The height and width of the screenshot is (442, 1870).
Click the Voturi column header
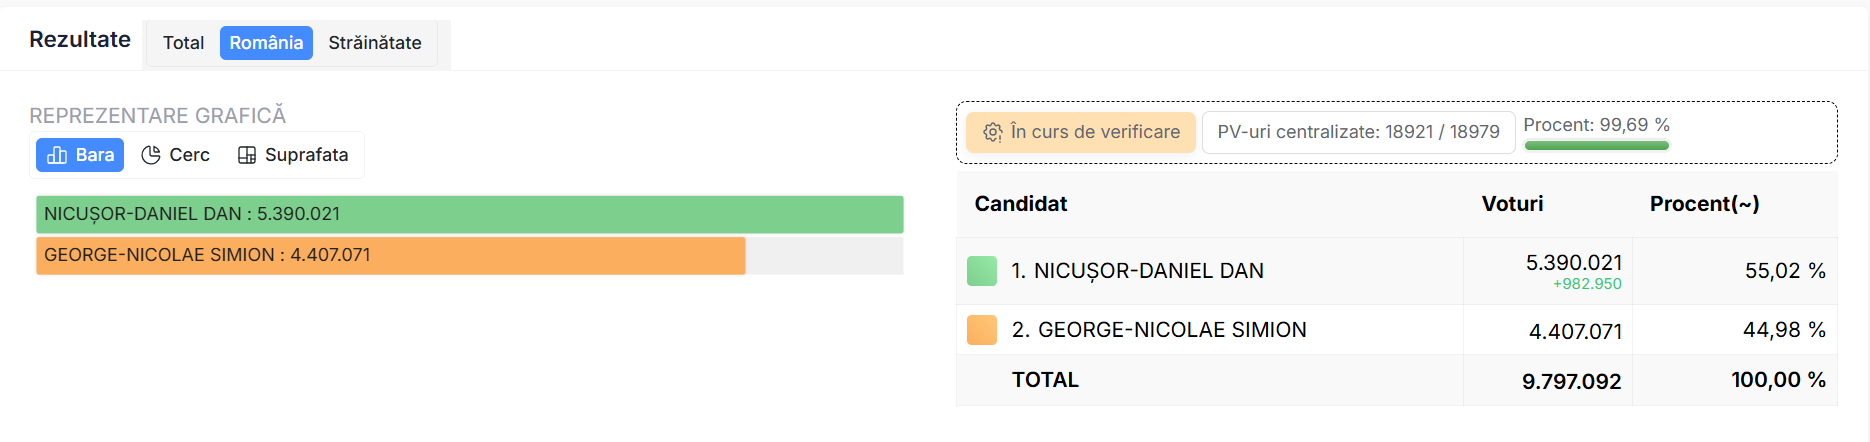click(1512, 204)
